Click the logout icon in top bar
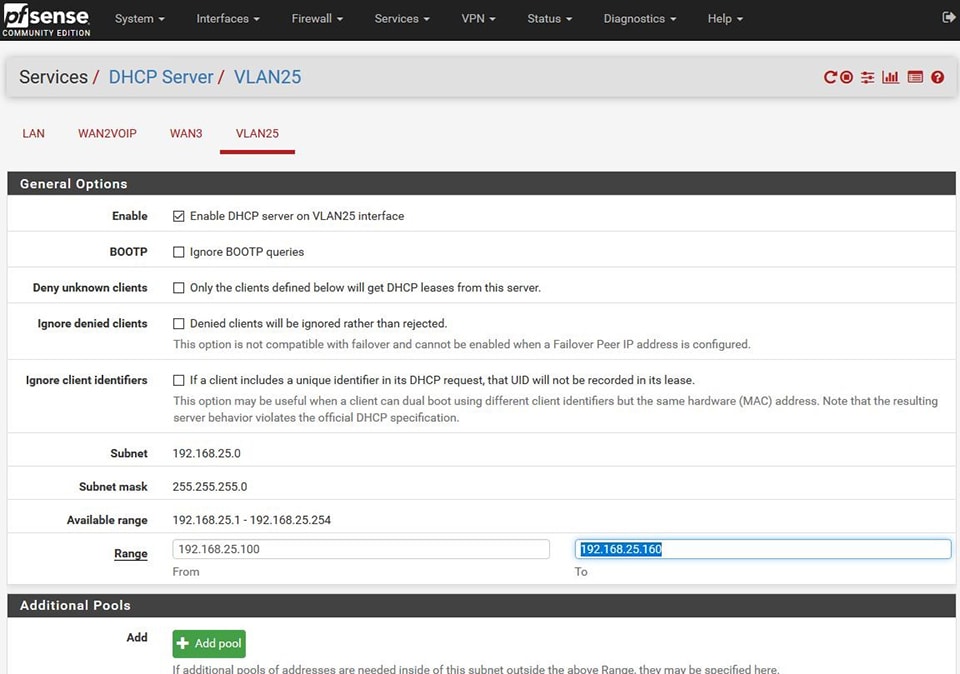 click(948, 18)
